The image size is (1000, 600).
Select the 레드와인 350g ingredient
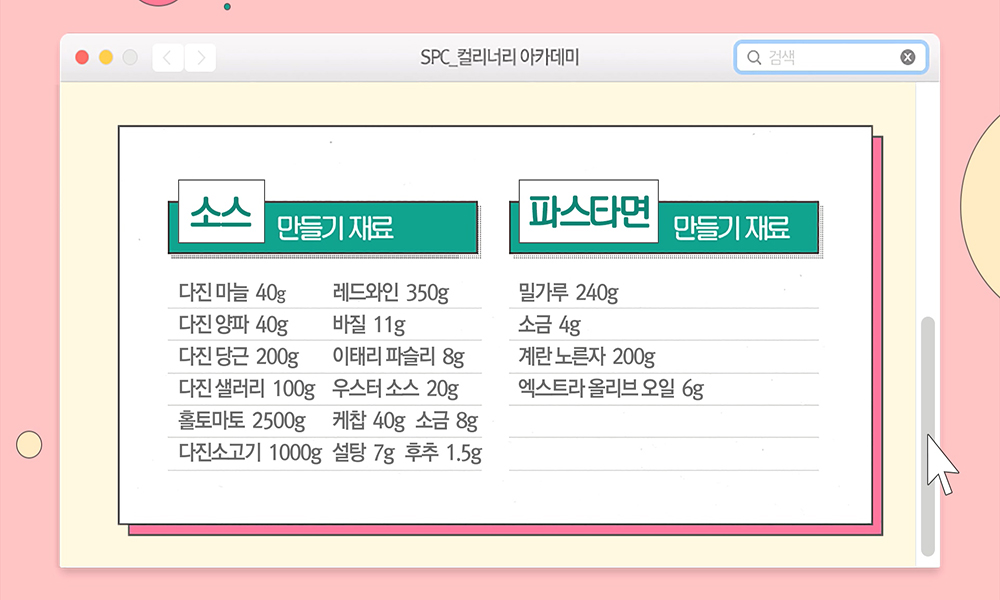(x=390, y=293)
